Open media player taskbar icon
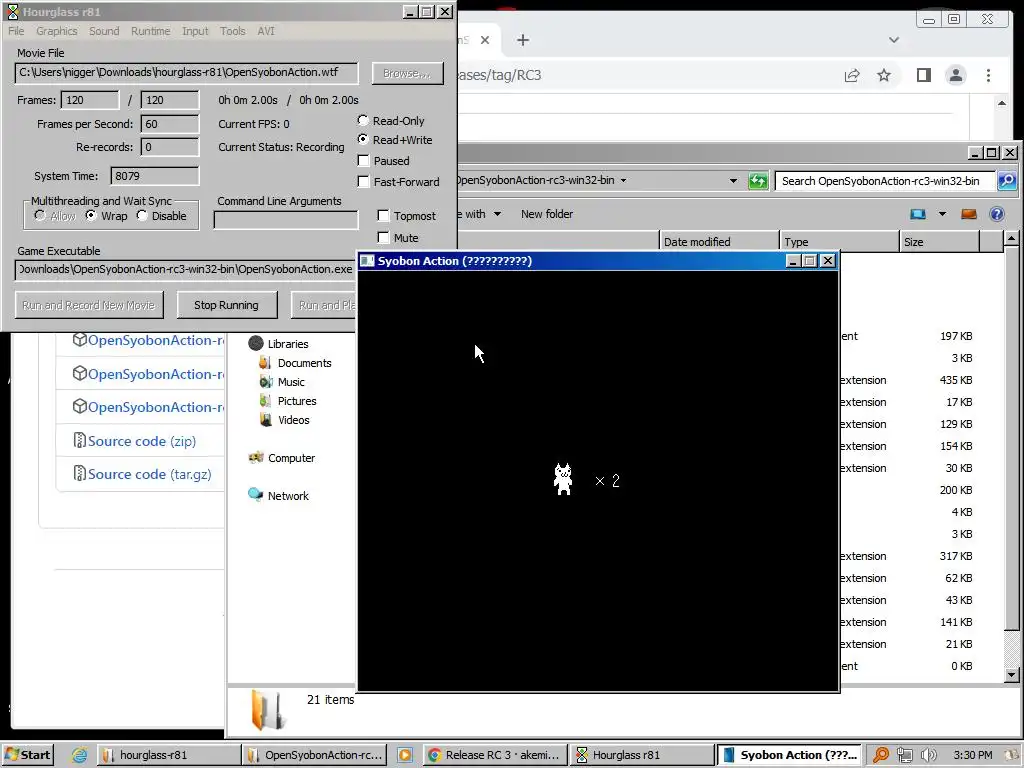 pos(405,755)
